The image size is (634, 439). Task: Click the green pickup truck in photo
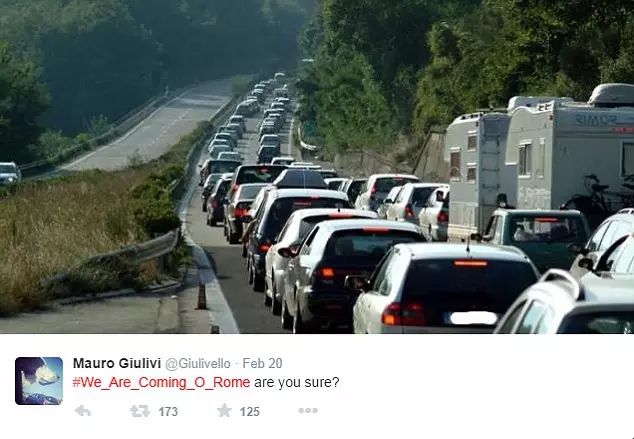click(x=536, y=238)
